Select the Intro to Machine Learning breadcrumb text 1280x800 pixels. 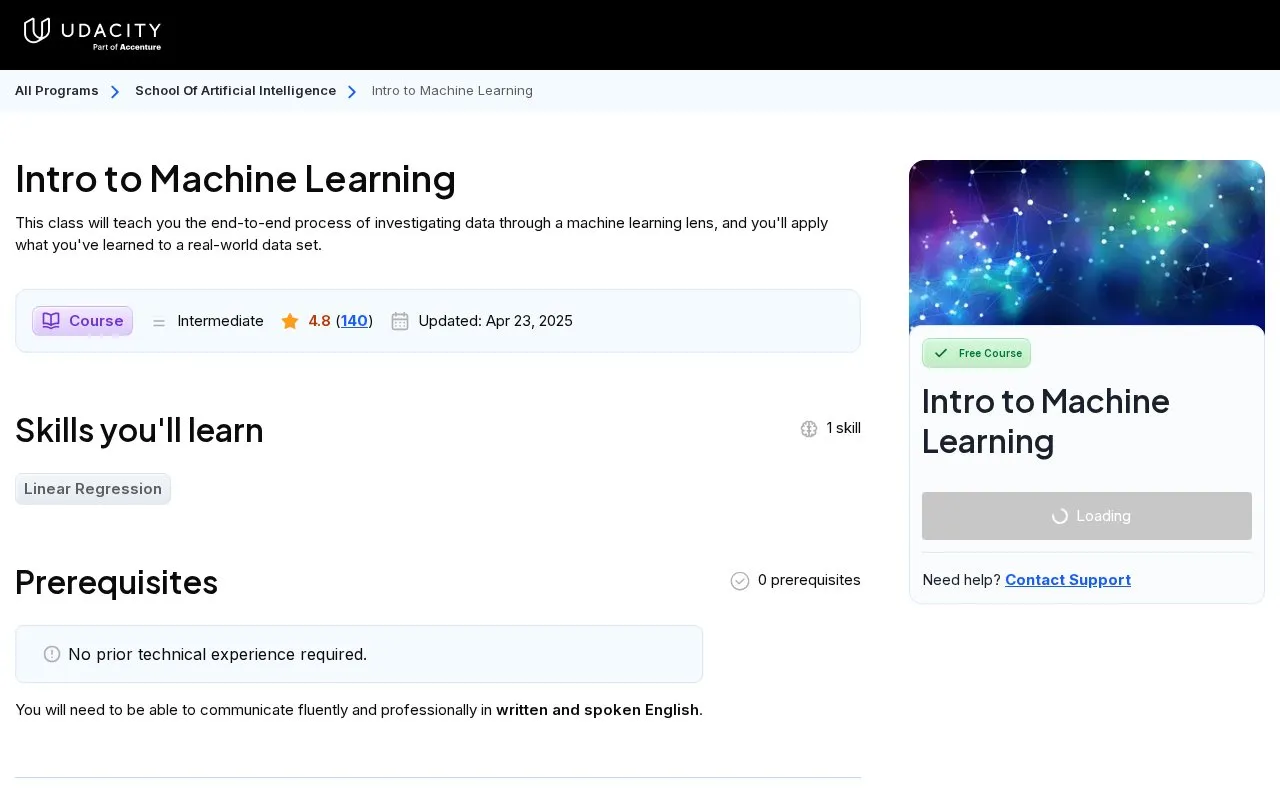point(452,91)
